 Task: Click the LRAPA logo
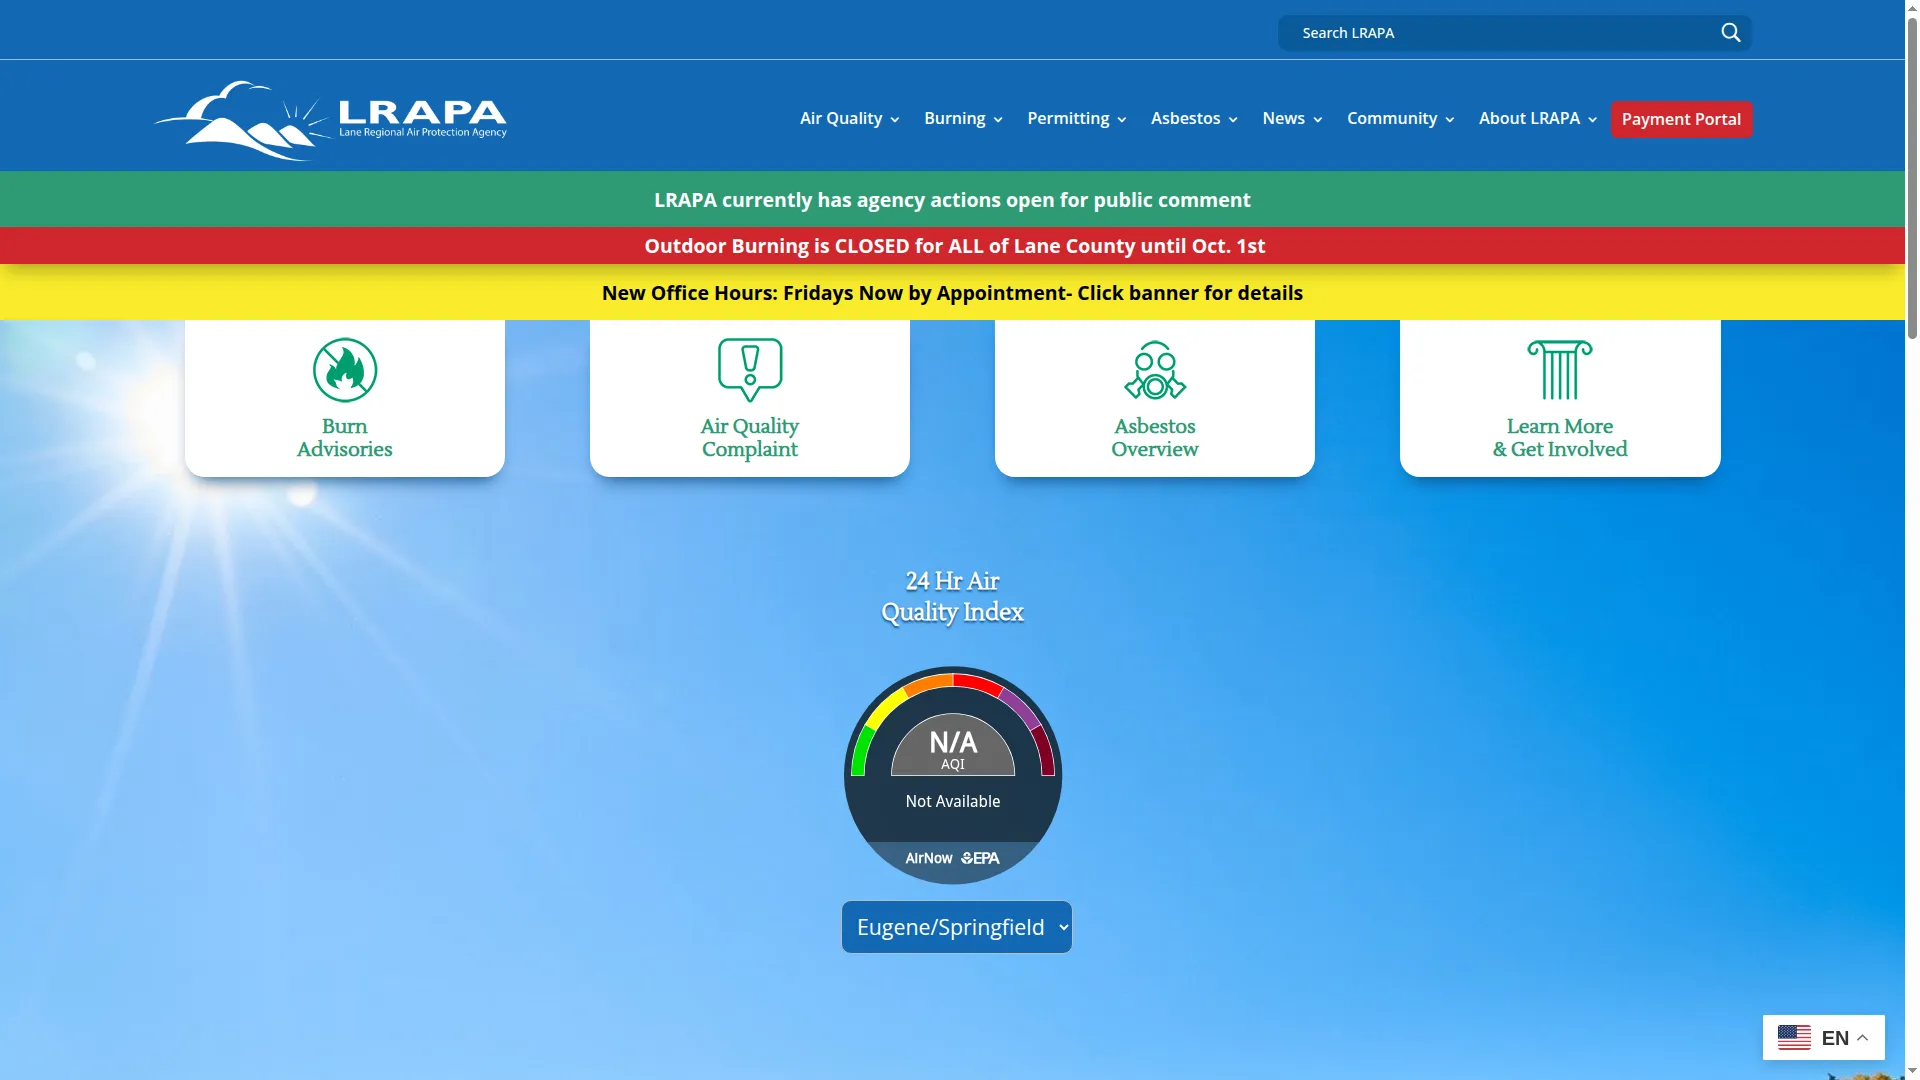pyautogui.click(x=331, y=121)
